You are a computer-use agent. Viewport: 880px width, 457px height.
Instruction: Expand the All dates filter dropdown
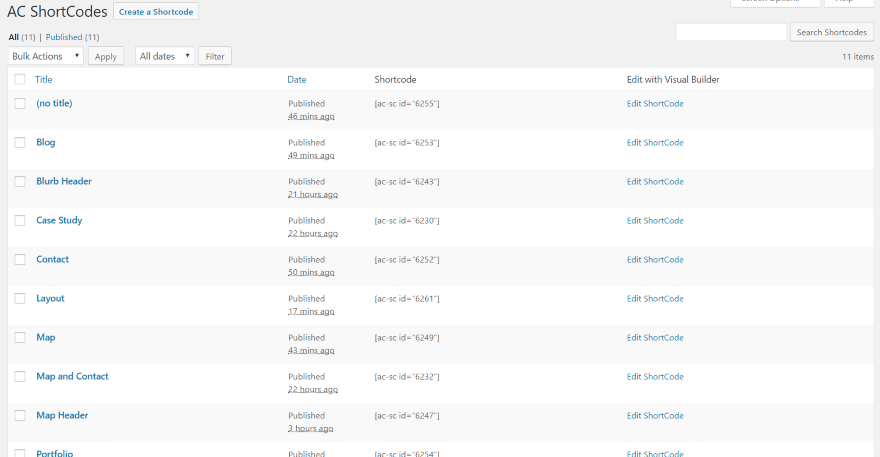tap(165, 56)
